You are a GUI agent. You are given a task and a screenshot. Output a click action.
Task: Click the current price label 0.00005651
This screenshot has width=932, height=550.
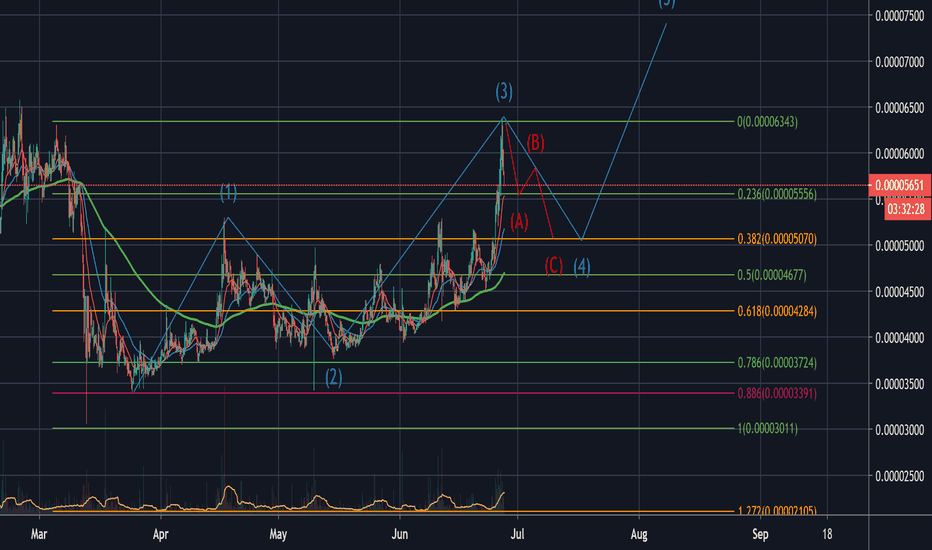pyautogui.click(x=899, y=185)
